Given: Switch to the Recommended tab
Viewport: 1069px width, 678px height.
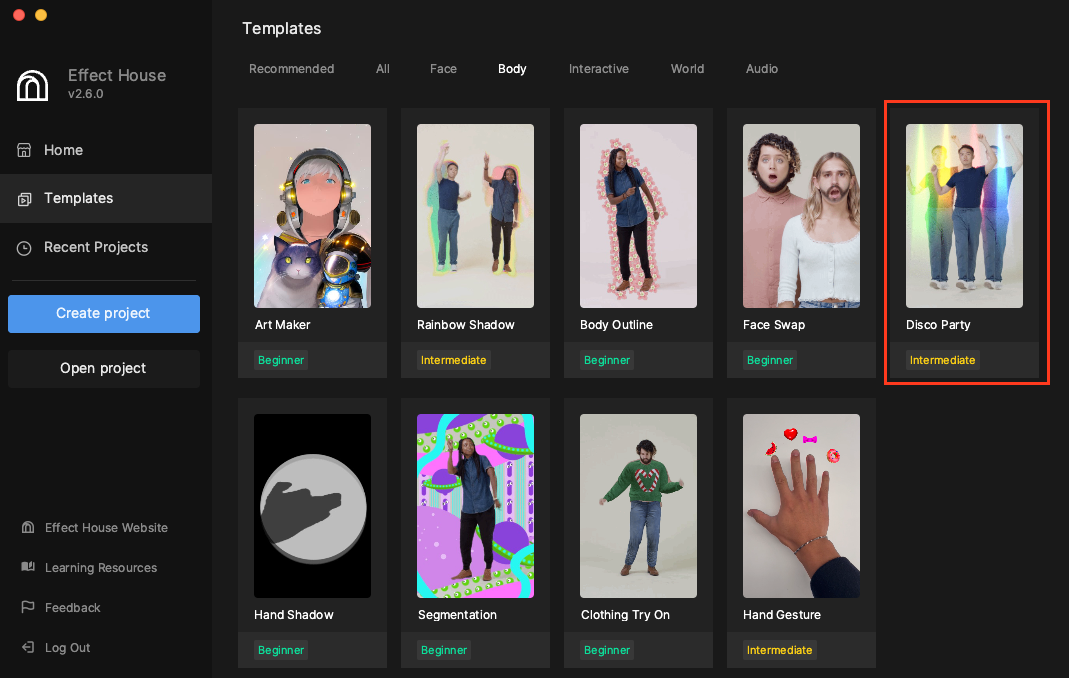Looking at the screenshot, I should [x=291, y=69].
